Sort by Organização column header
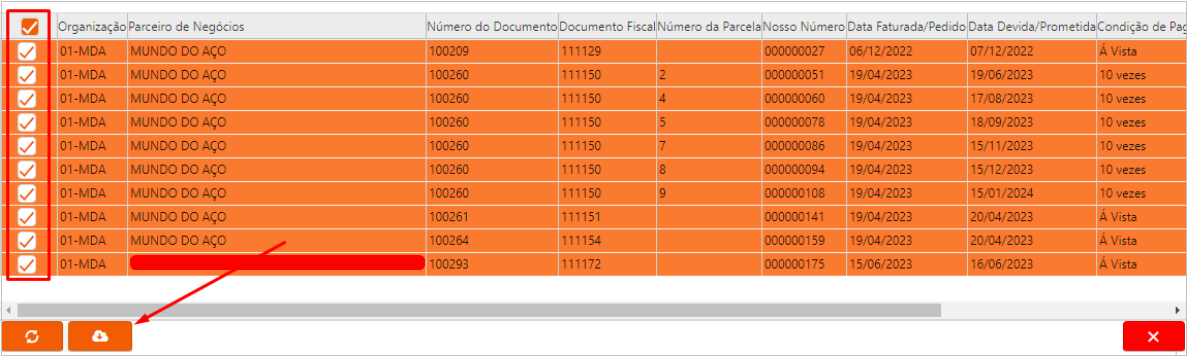This screenshot has width=1190, height=364. [x=92, y=27]
